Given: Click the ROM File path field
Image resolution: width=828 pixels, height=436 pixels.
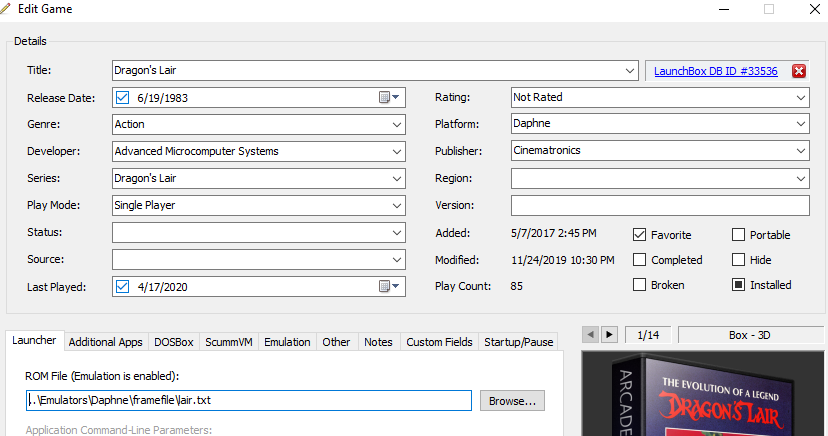Looking at the screenshot, I should click(249, 400).
